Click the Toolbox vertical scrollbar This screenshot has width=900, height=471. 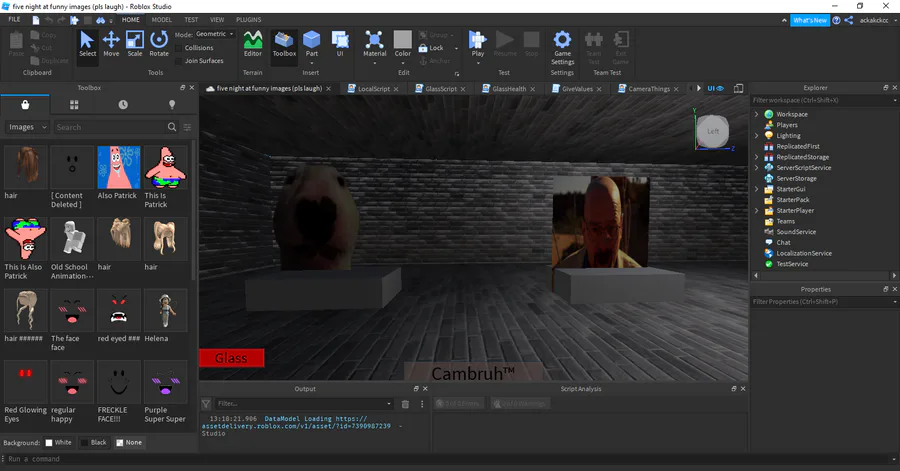(x=193, y=212)
